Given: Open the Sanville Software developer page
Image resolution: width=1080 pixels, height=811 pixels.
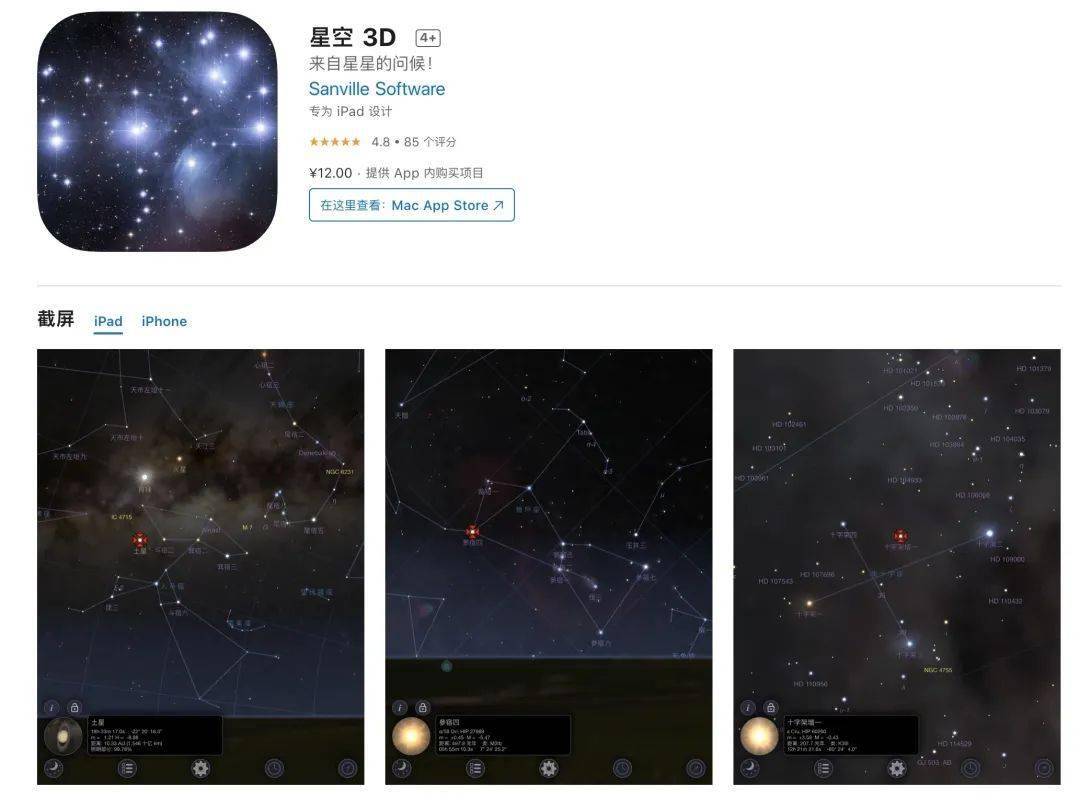Looking at the screenshot, I should (x=377, y=89).
